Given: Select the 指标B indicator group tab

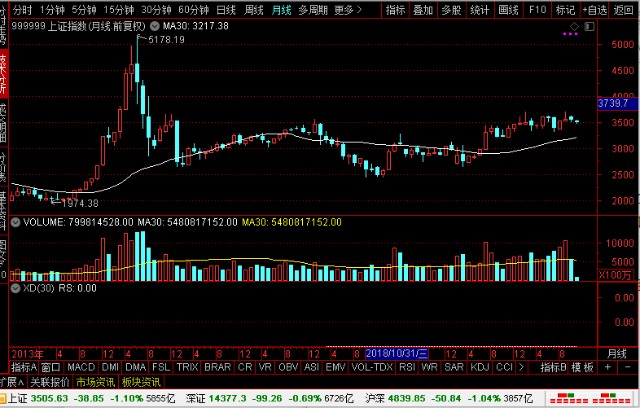Looking at the screenshot, I should click(553, 368).
